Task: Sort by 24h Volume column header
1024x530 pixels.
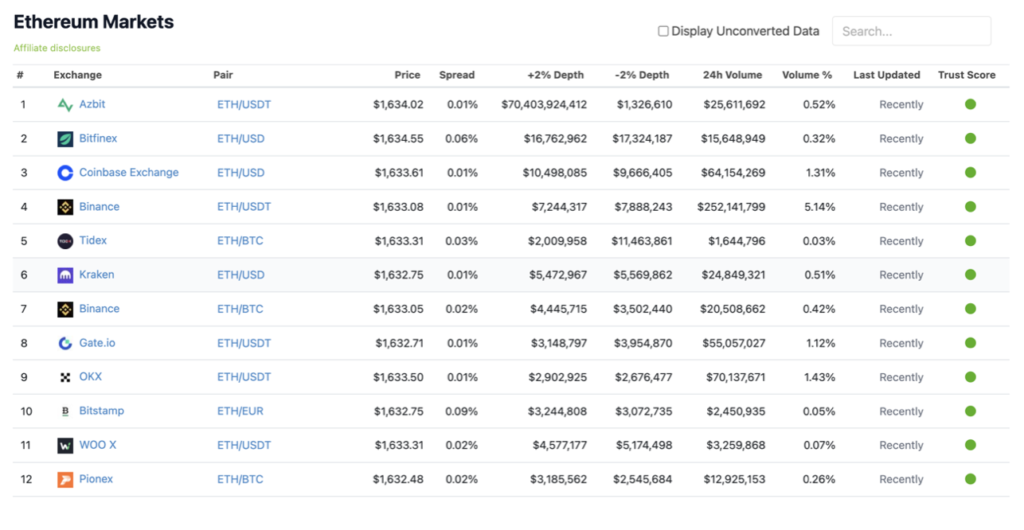Action: tap(732, 75)
